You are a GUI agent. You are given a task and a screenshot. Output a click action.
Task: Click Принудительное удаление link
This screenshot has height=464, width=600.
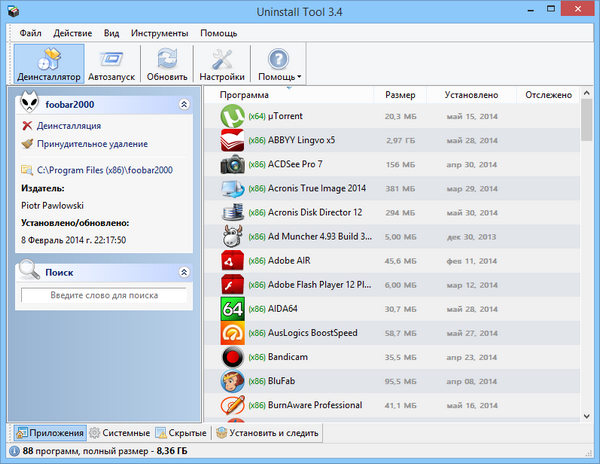91,144
